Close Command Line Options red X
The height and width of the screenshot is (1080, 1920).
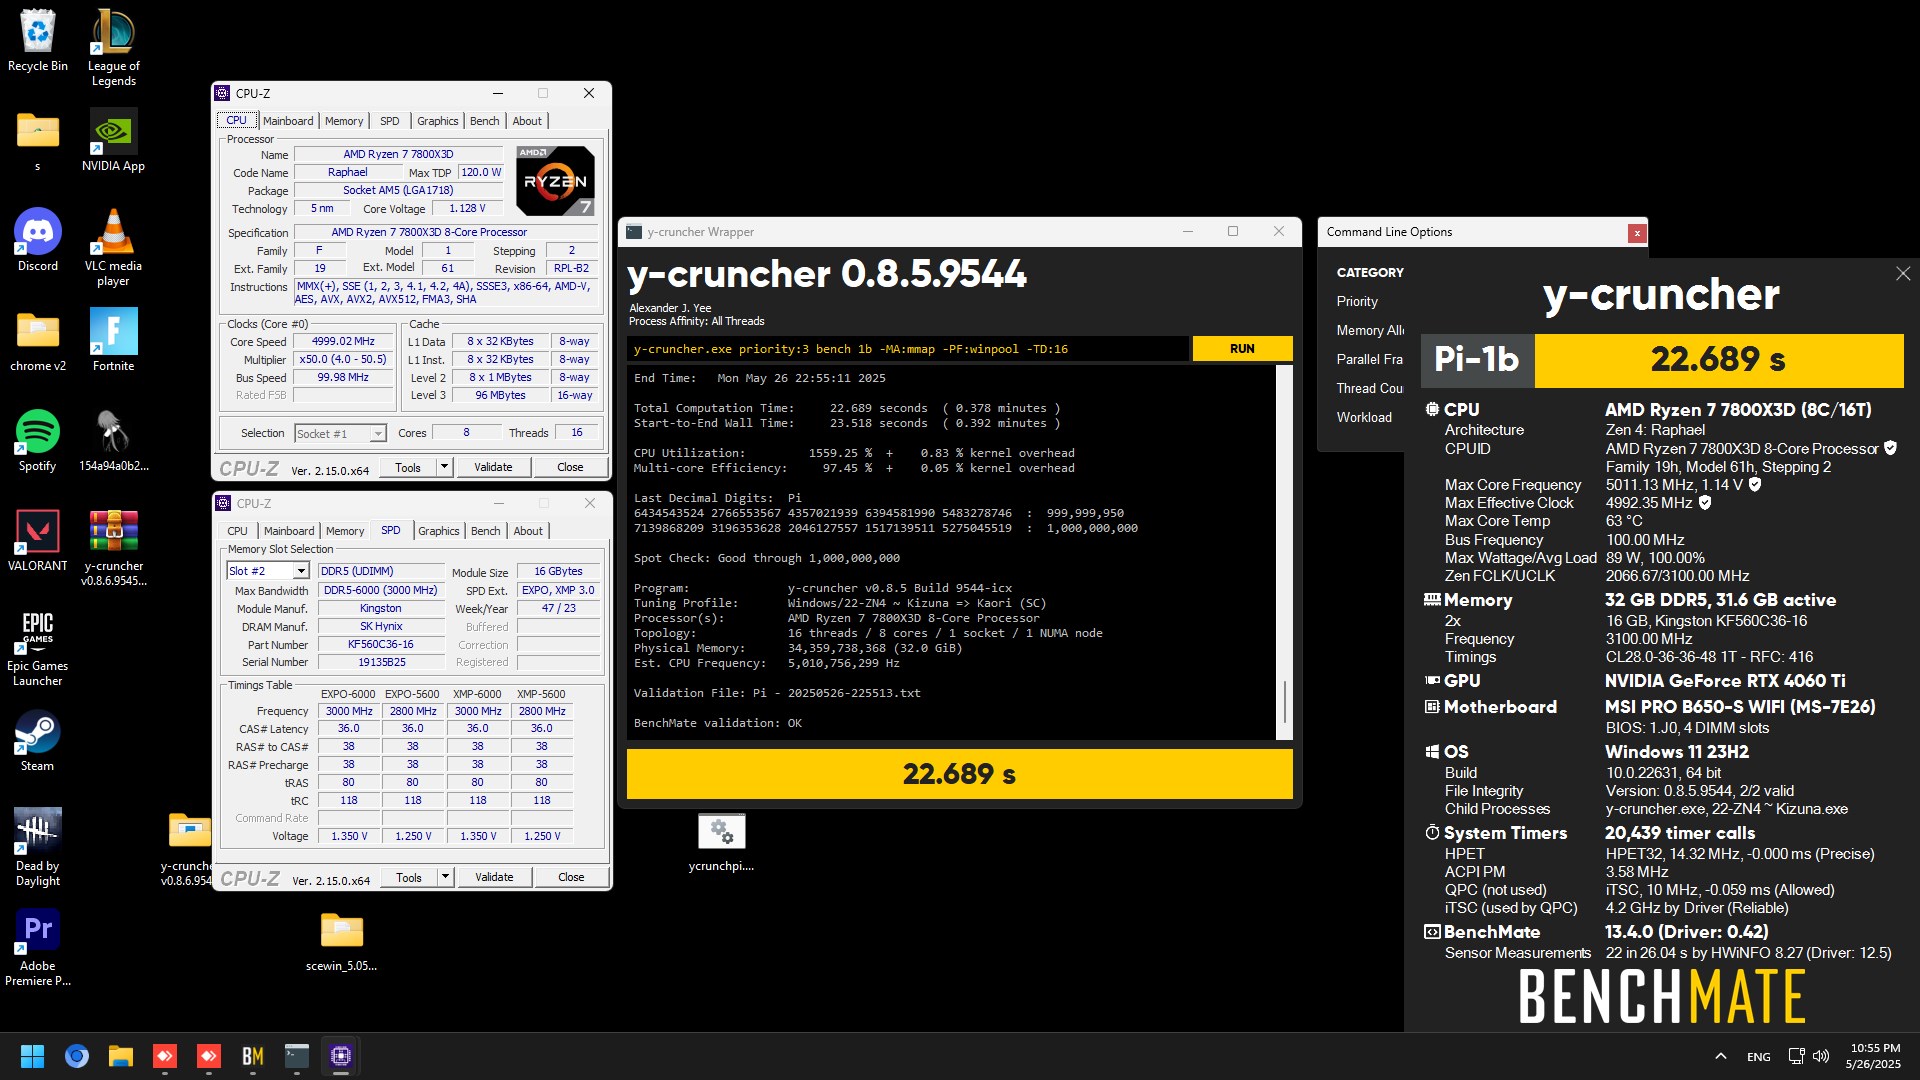tap(1637, 233)
